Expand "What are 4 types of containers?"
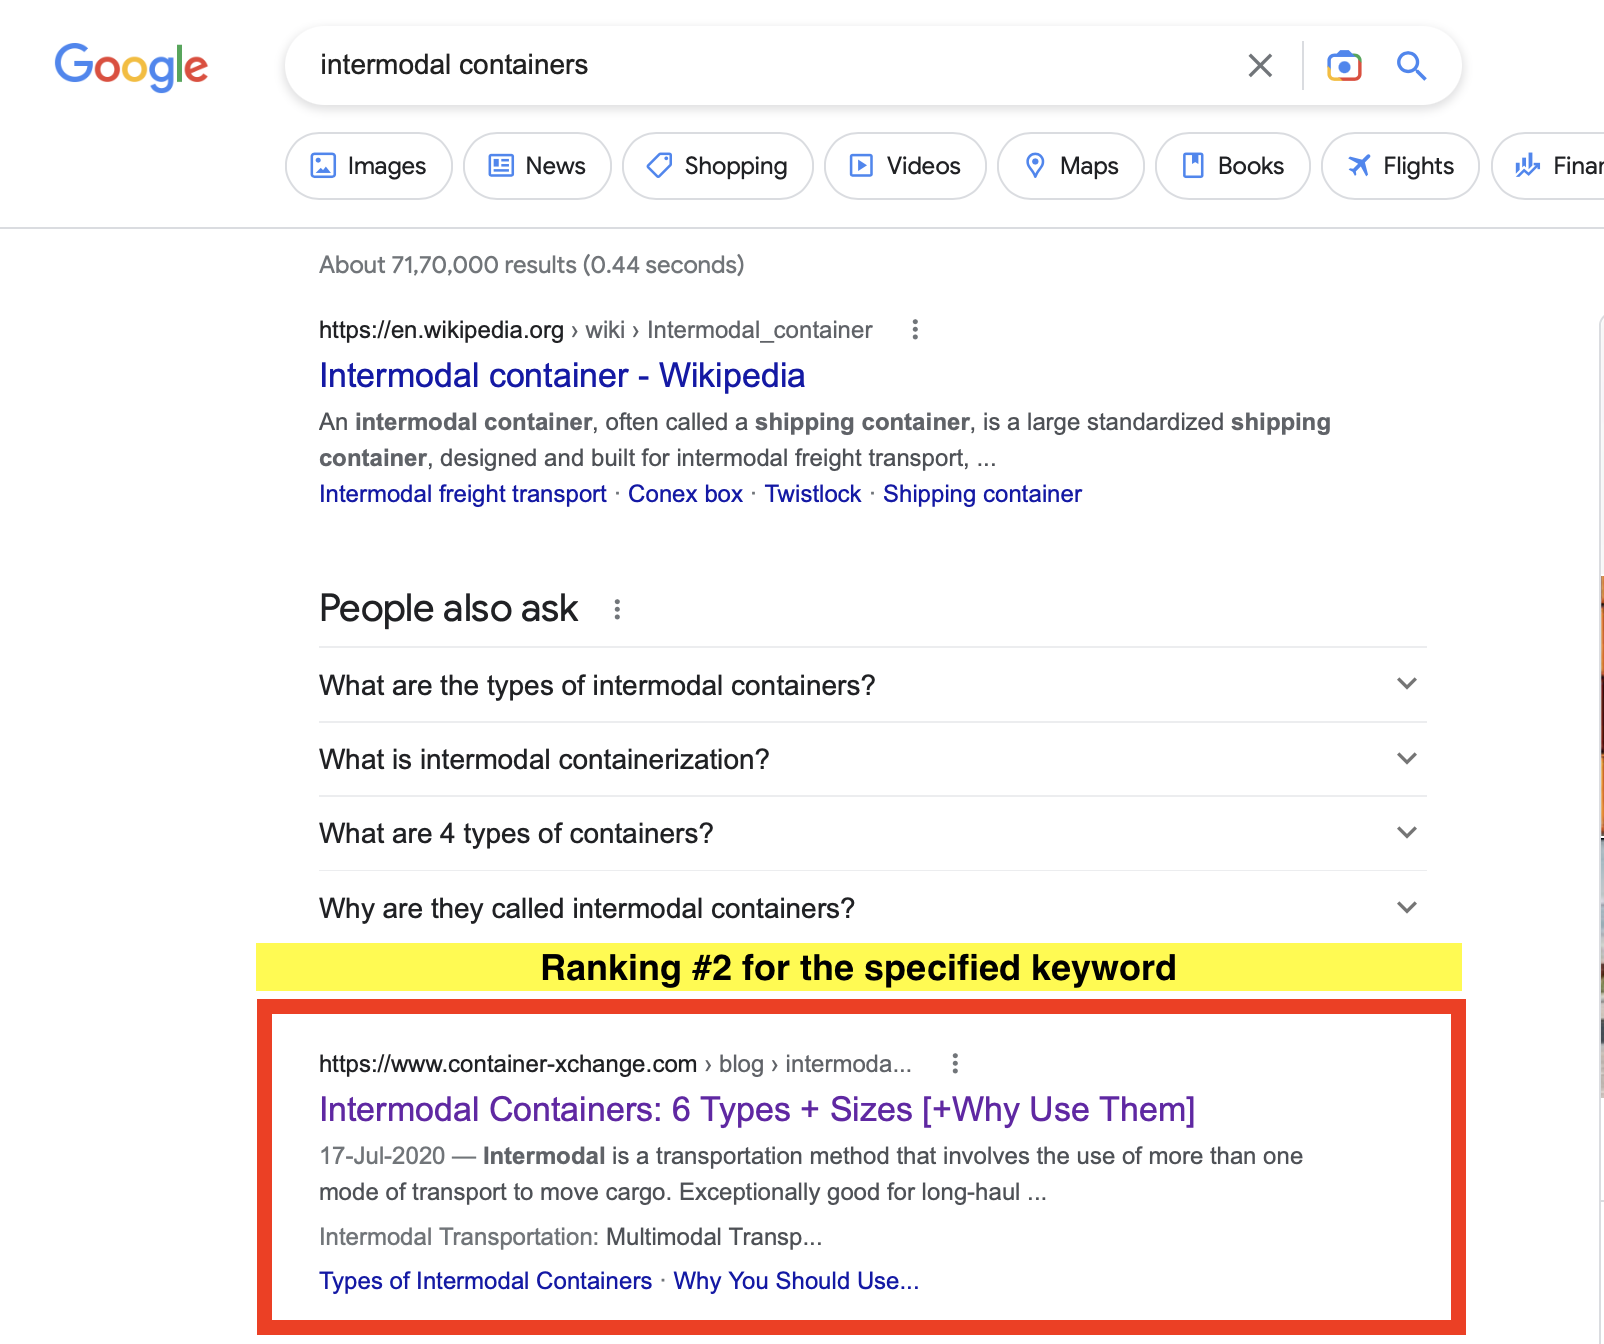Screen dimensions: 1604x1344 [x=872, y=833]
